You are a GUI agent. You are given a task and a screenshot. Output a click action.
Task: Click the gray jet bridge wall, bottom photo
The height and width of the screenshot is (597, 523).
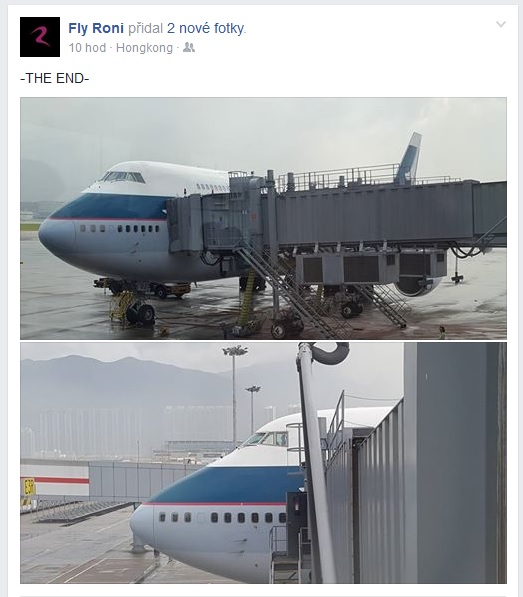tap(455, 463)
